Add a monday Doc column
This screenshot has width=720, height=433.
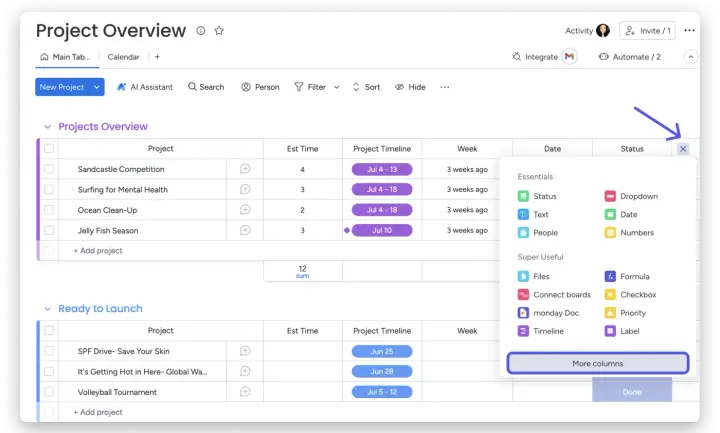(548, 313)
